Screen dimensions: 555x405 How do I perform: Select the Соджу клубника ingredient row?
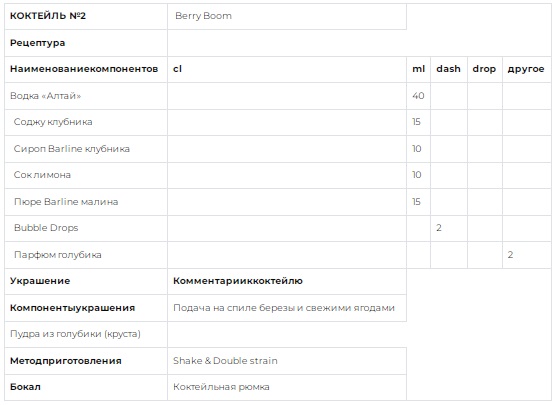278,122
